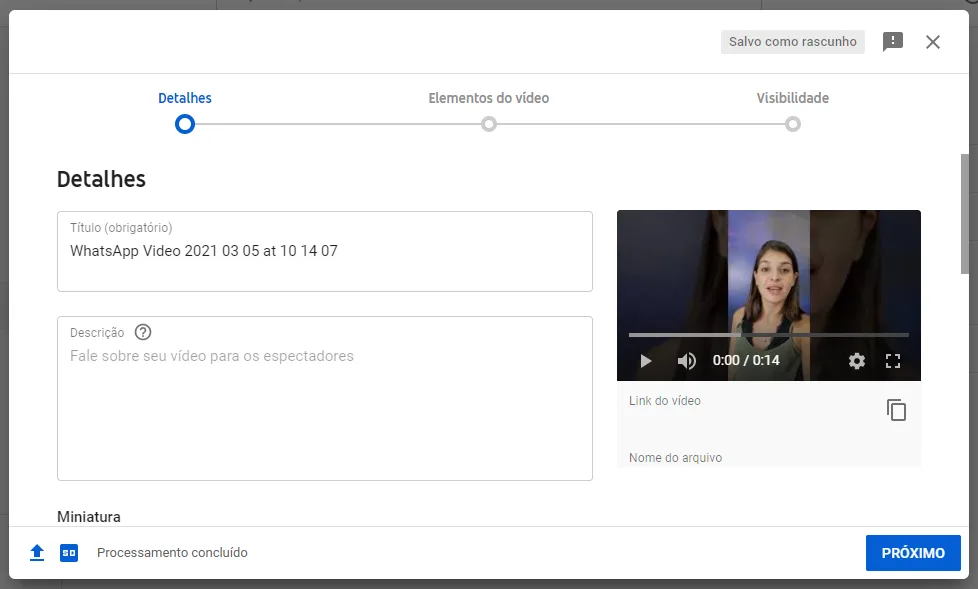This screenshot has height=589, width=978.
Task: Click the video progress bar
Action: (768, 335)
